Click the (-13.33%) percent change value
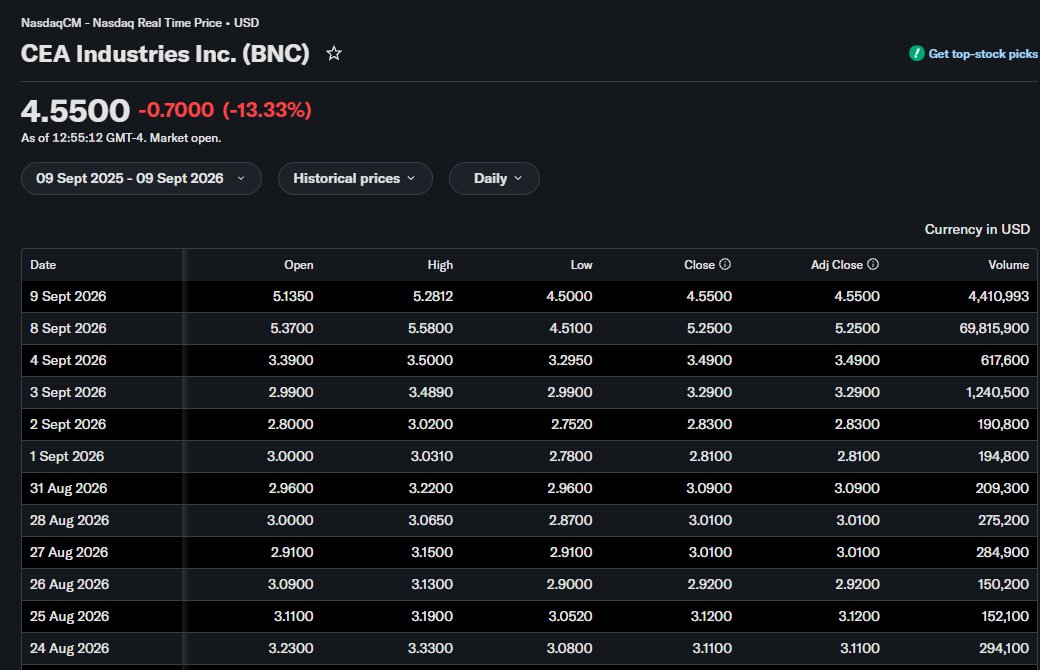Viewport: 1040px width, 670px height. 267,109
